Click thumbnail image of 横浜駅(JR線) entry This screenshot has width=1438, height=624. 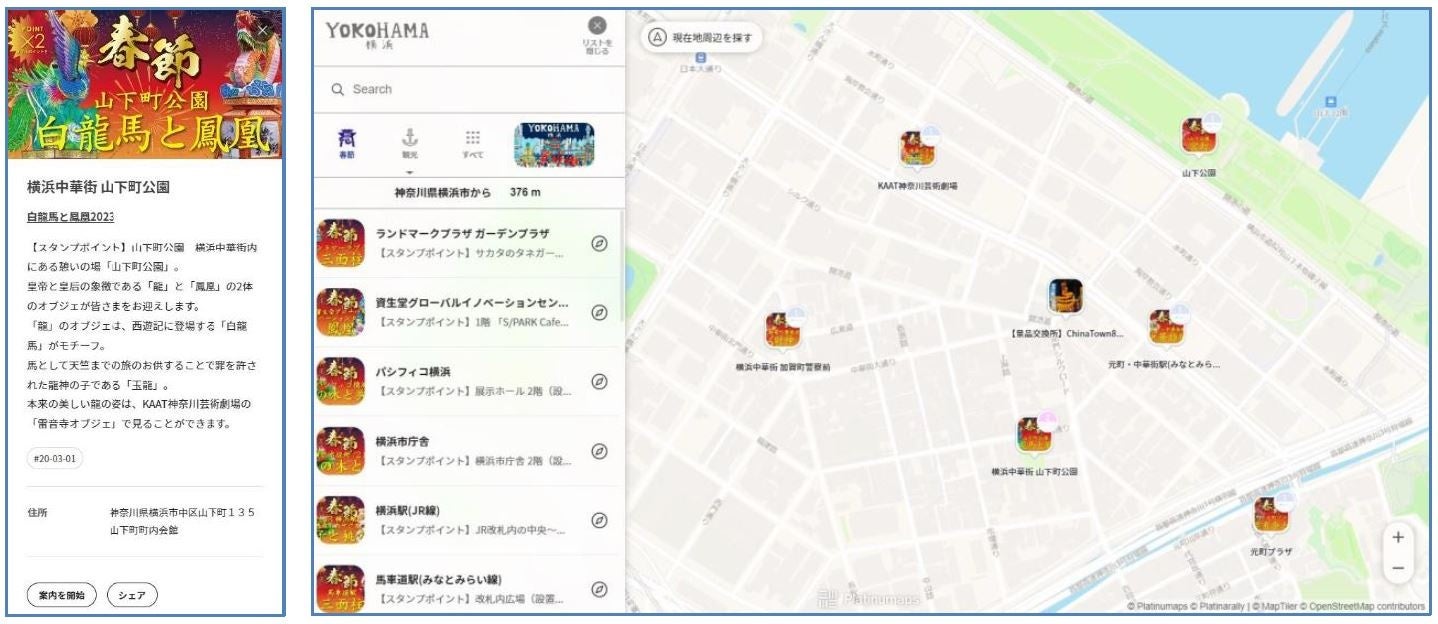click(340, 520)
